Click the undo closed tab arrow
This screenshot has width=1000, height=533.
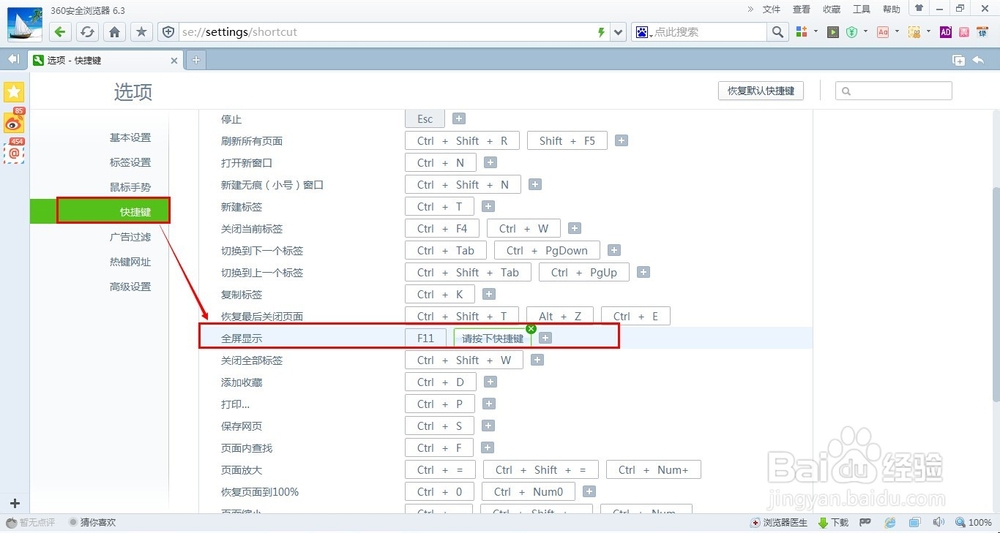tap(978, 60)
